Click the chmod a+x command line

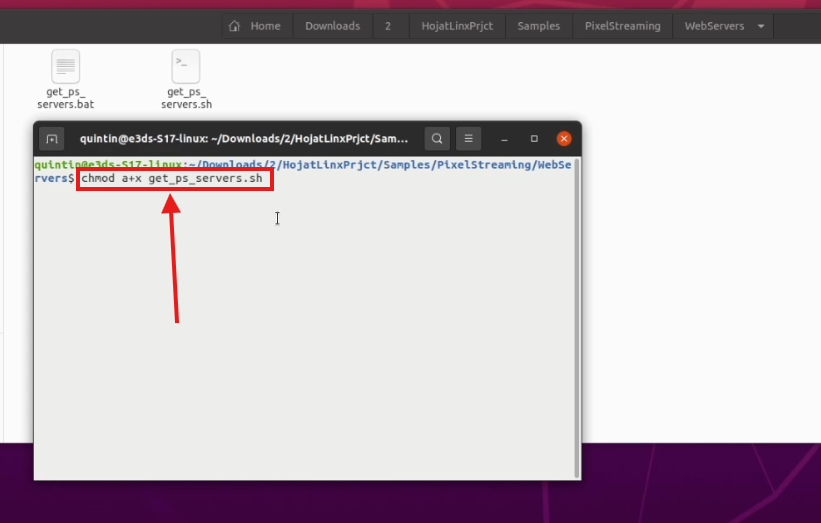(x=172, y=179)
